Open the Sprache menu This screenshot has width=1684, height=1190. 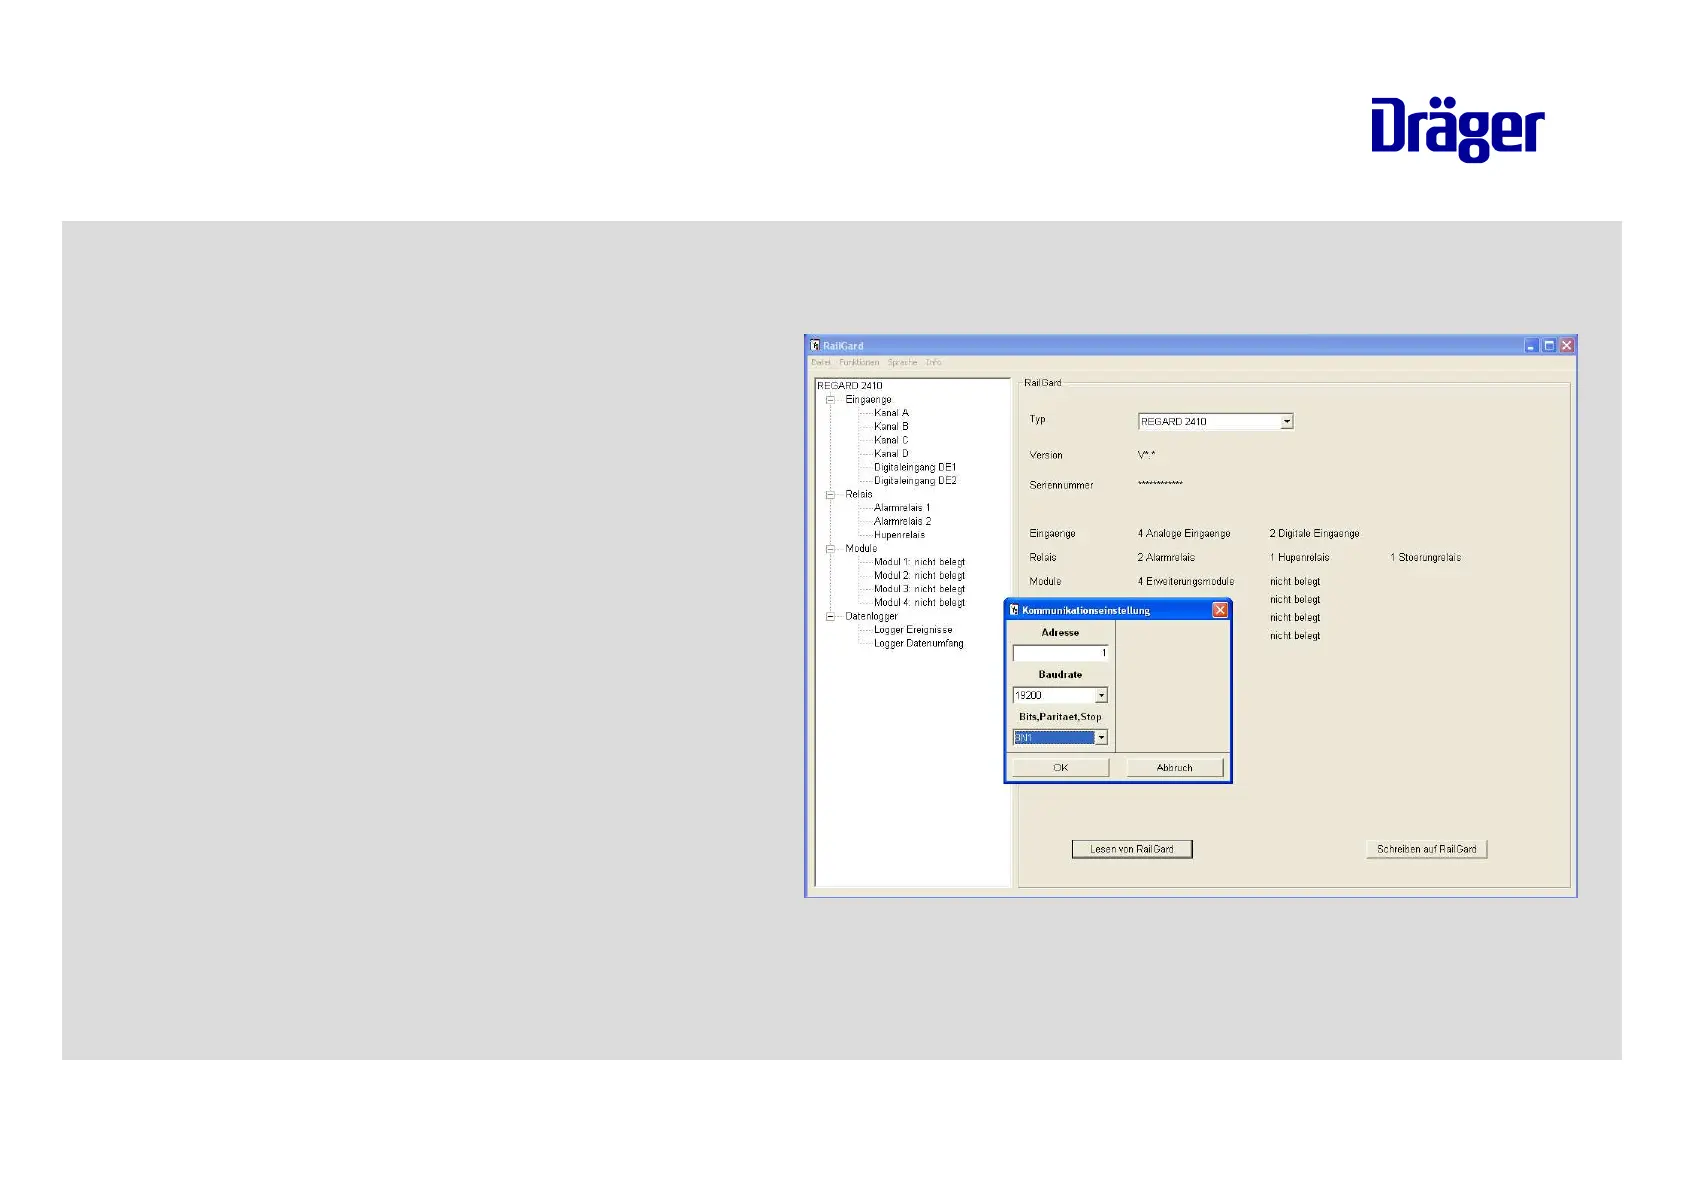[x=902, y=363]
